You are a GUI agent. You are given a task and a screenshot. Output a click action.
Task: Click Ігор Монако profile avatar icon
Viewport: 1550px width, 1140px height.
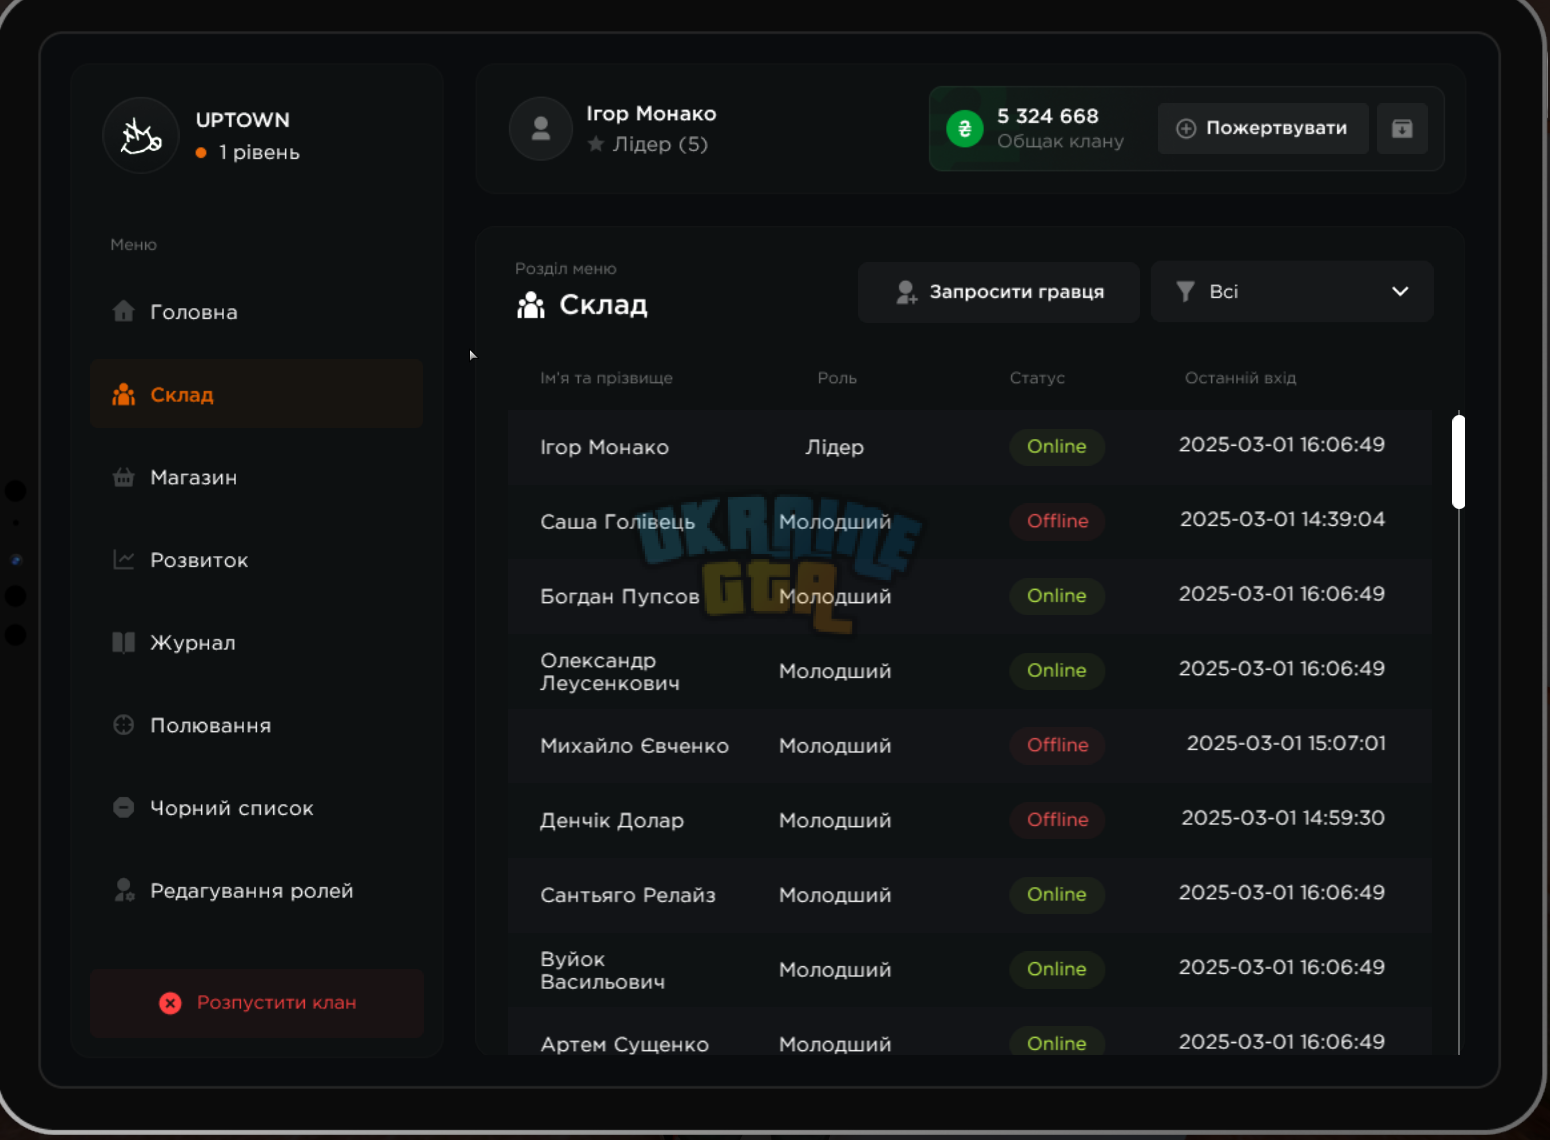coord(541,128)
